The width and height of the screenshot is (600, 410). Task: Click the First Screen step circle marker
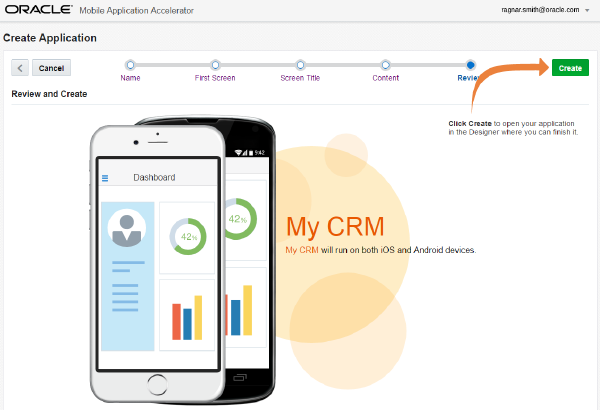215,65
